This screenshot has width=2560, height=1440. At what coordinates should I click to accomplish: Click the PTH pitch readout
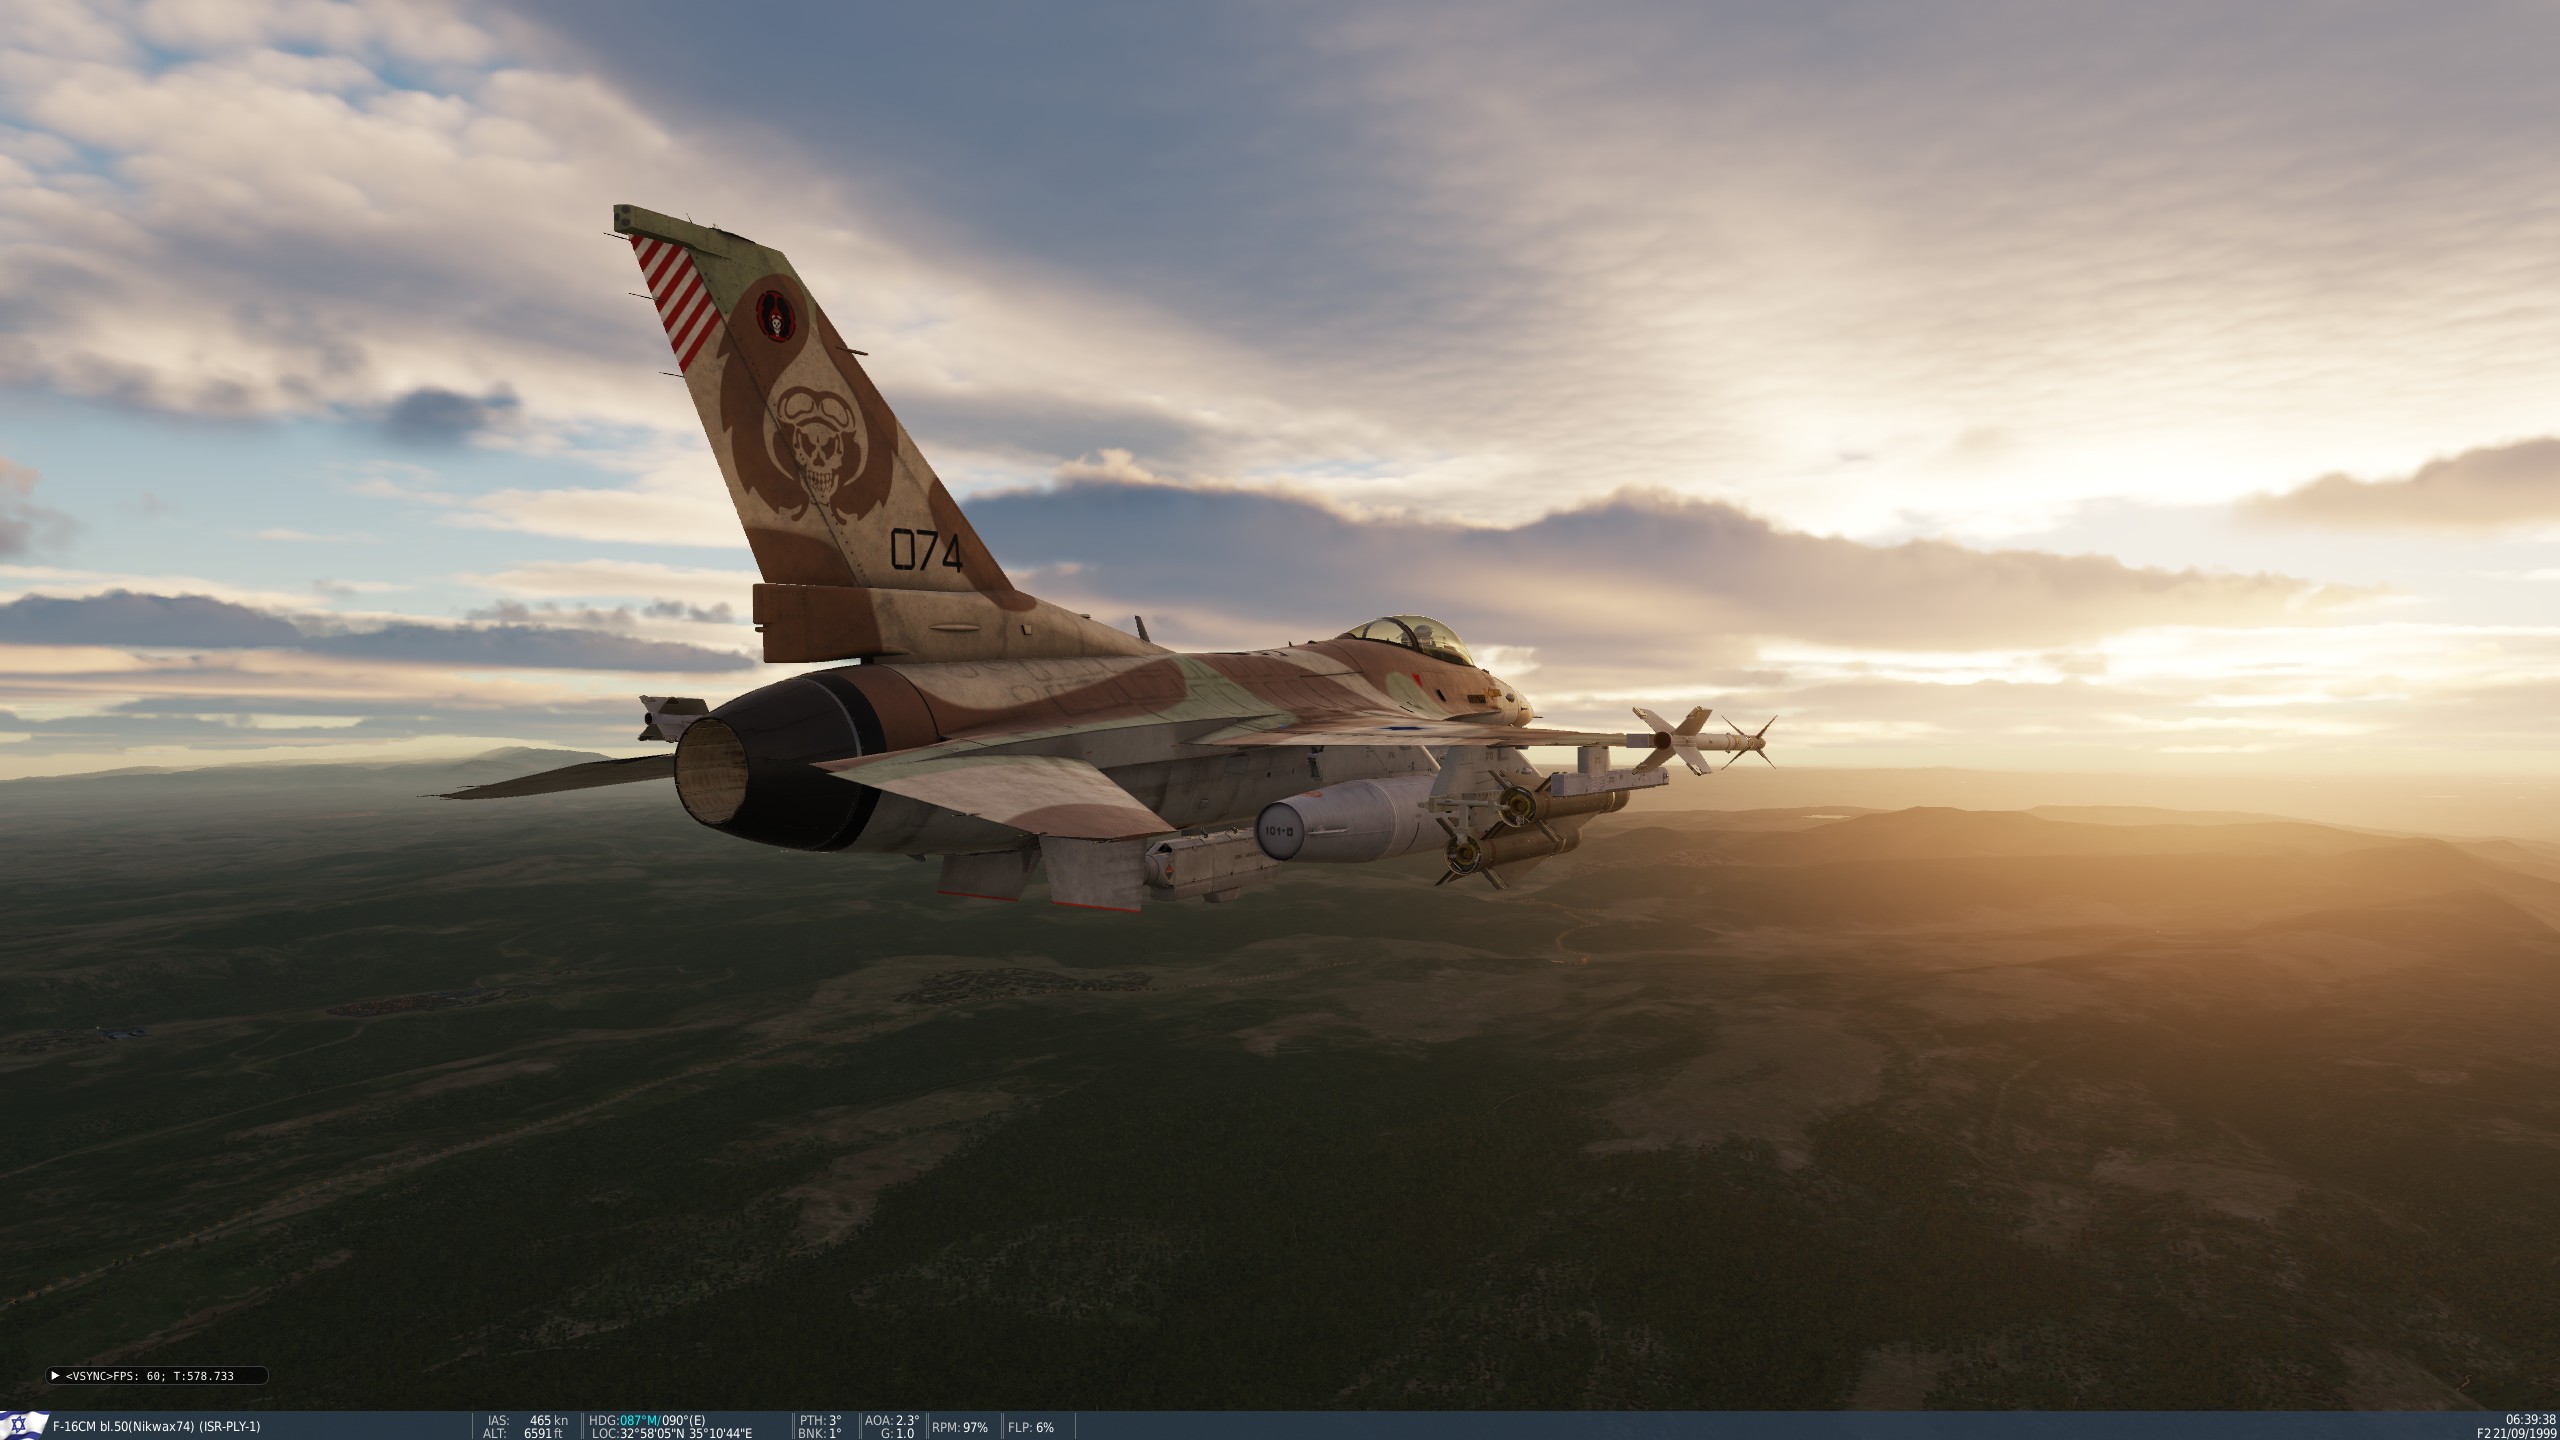822,1420
